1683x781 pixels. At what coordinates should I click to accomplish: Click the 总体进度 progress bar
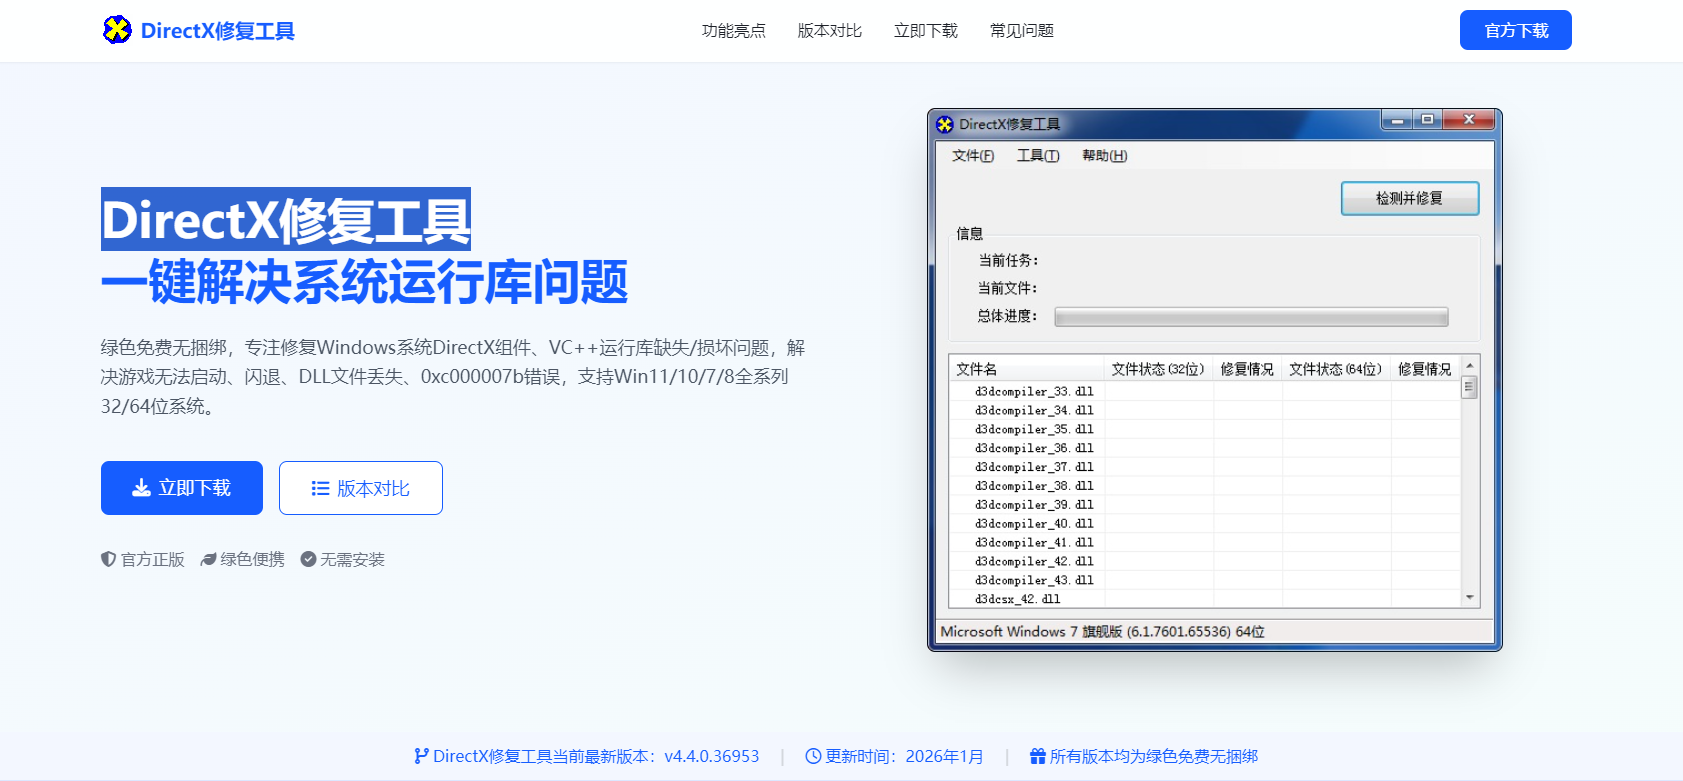click(1251, 317)
